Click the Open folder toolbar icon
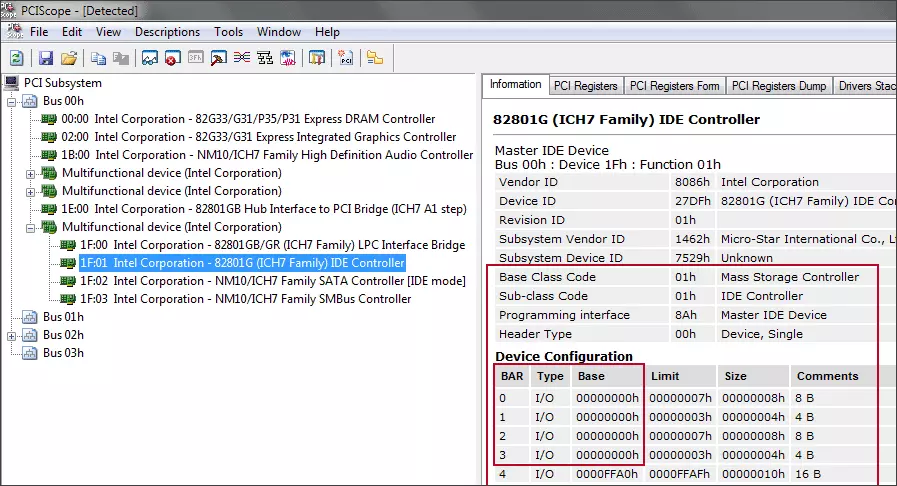897x486 pixels. coord(69,58)
